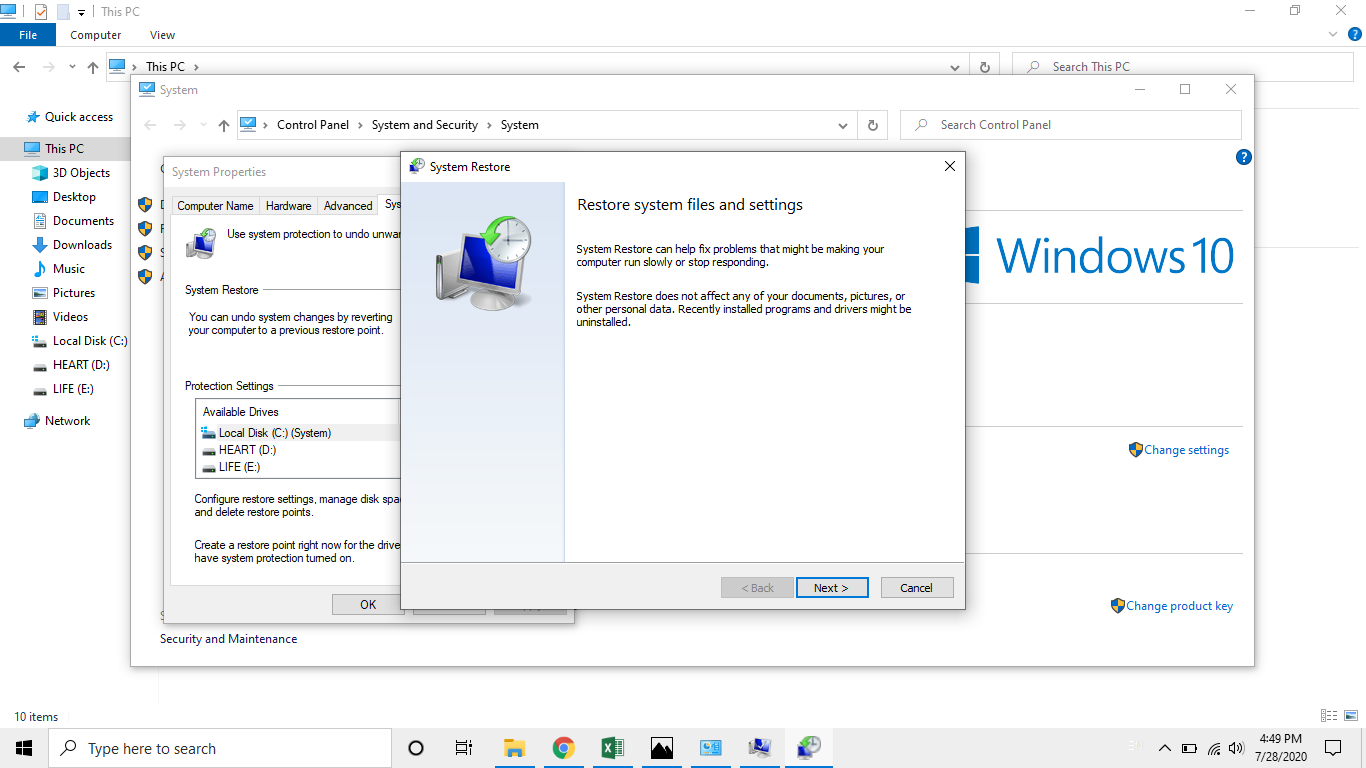The image size is (1366, 768).
Task: Open File menu in File Explorer
Action: point(28,35)
